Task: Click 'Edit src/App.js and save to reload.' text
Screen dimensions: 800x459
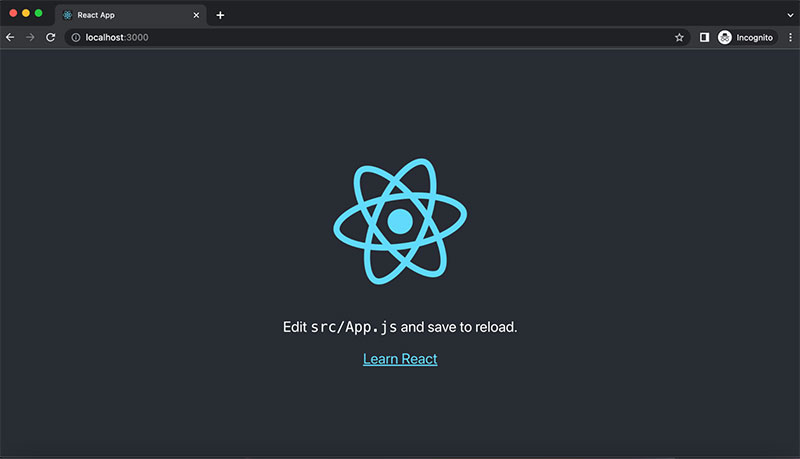Action: (400, 327)
